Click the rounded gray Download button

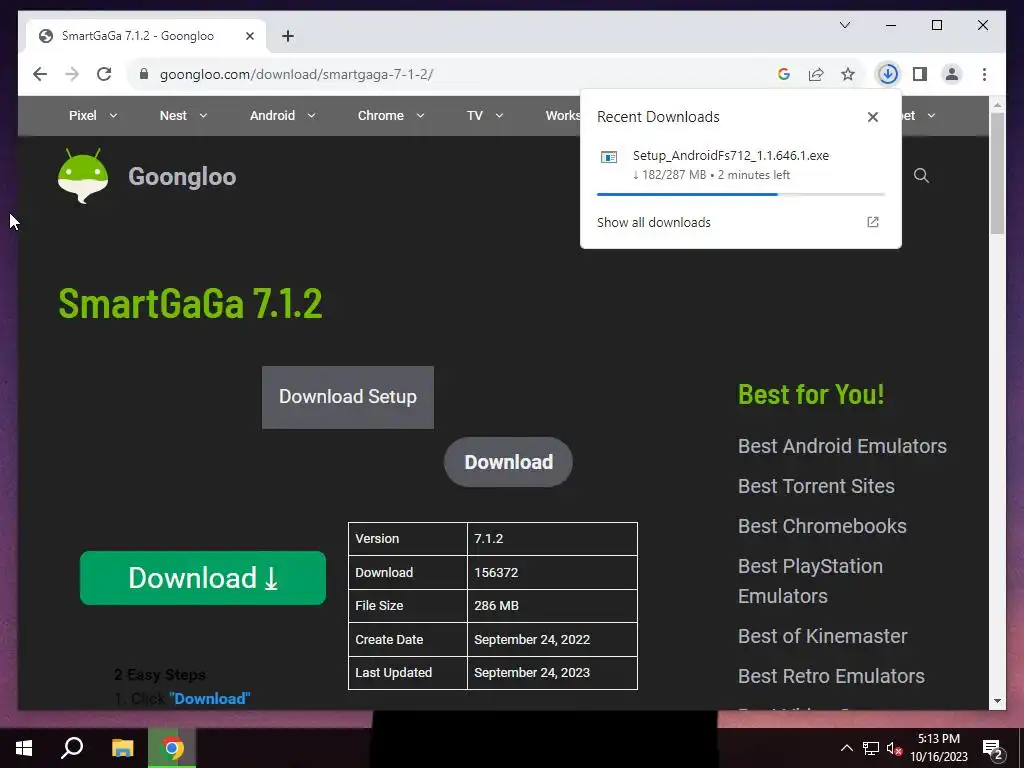tap(508, 462)
